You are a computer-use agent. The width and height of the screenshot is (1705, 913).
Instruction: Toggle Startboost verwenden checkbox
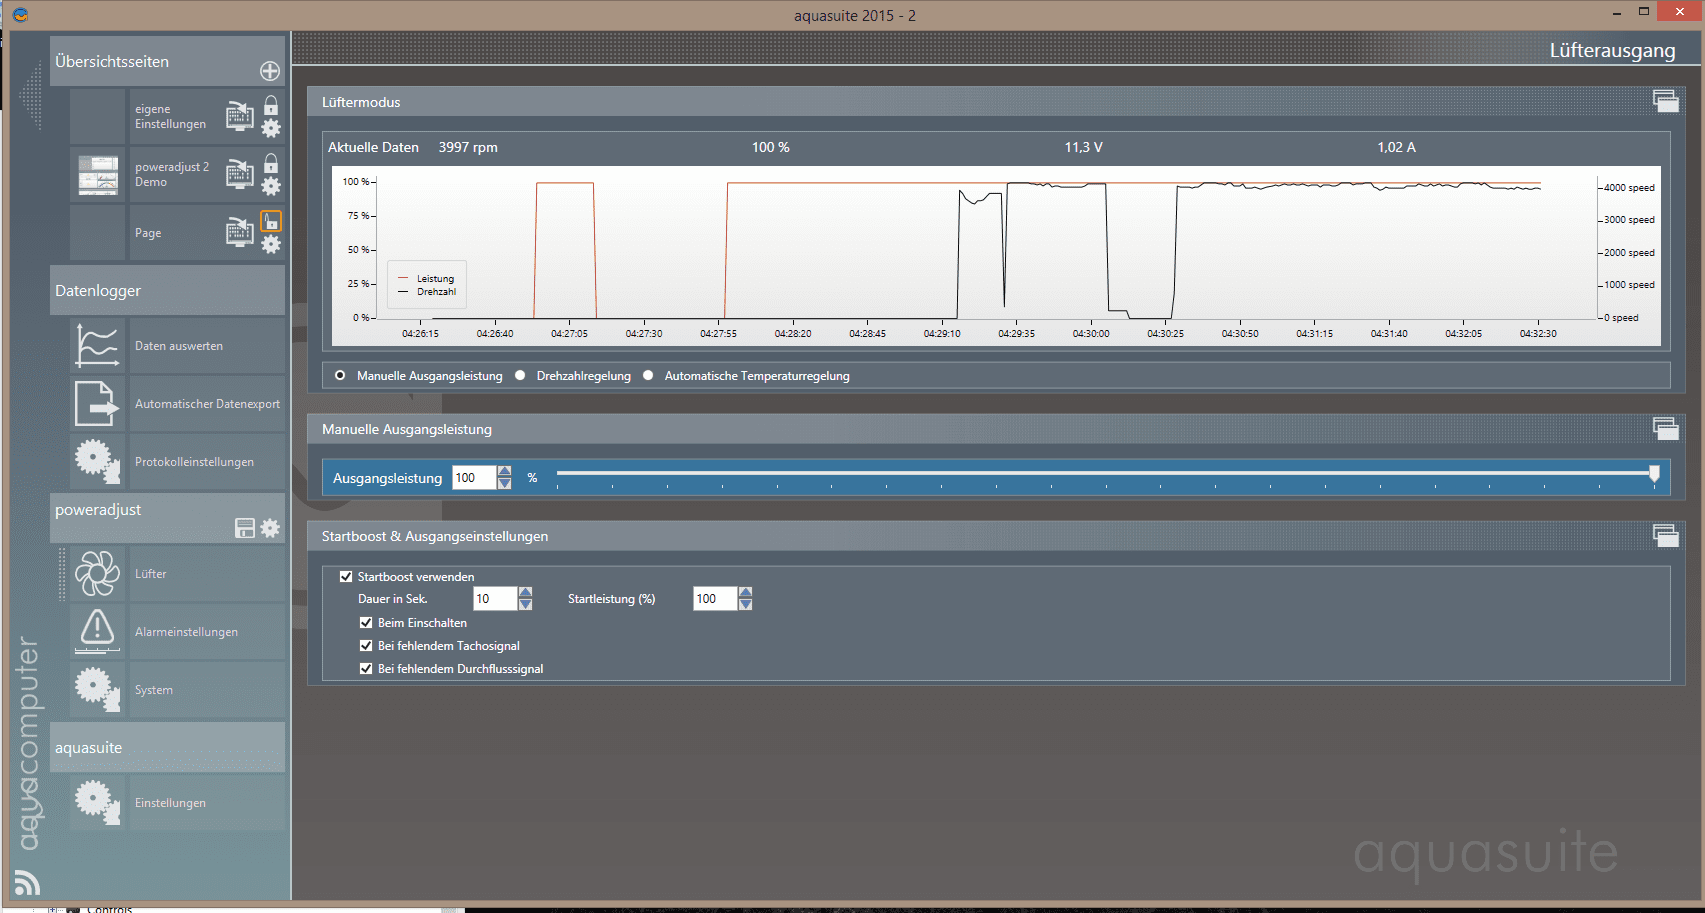pos(346,577)
